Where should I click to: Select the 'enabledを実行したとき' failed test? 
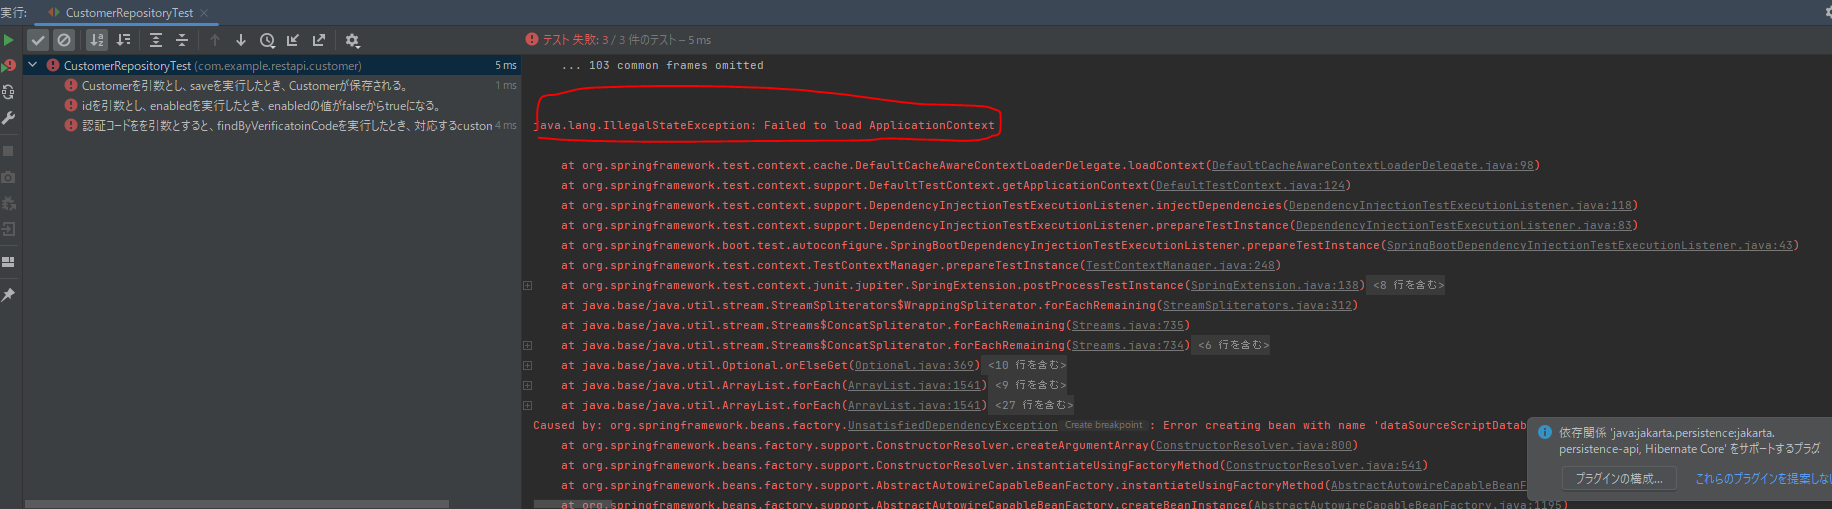(x=270, y=105)
